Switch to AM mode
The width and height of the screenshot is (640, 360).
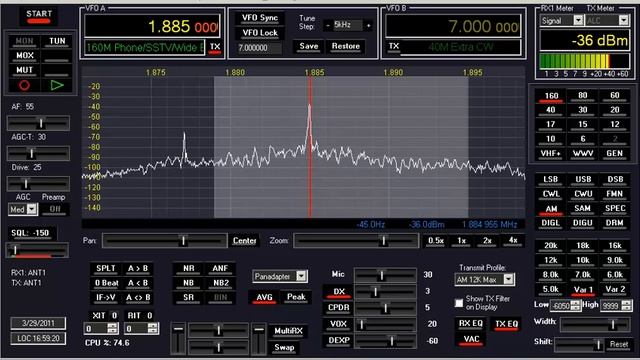click(551, 209)
